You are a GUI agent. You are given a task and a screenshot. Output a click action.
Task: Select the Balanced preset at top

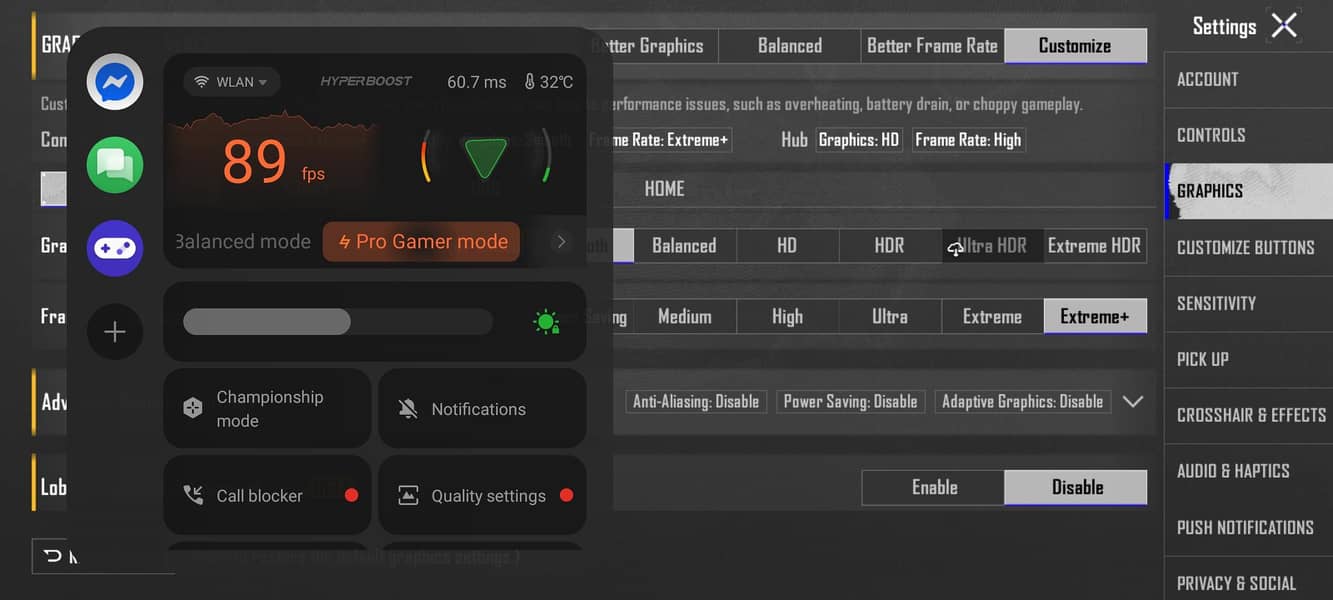coord(790,46)
